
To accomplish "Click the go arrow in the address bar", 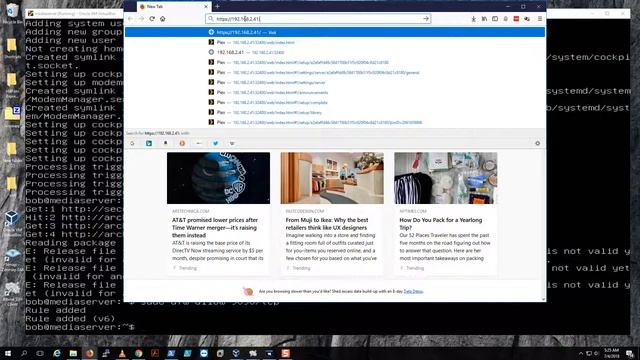I will pyautogui.click(x=426, y=19).
